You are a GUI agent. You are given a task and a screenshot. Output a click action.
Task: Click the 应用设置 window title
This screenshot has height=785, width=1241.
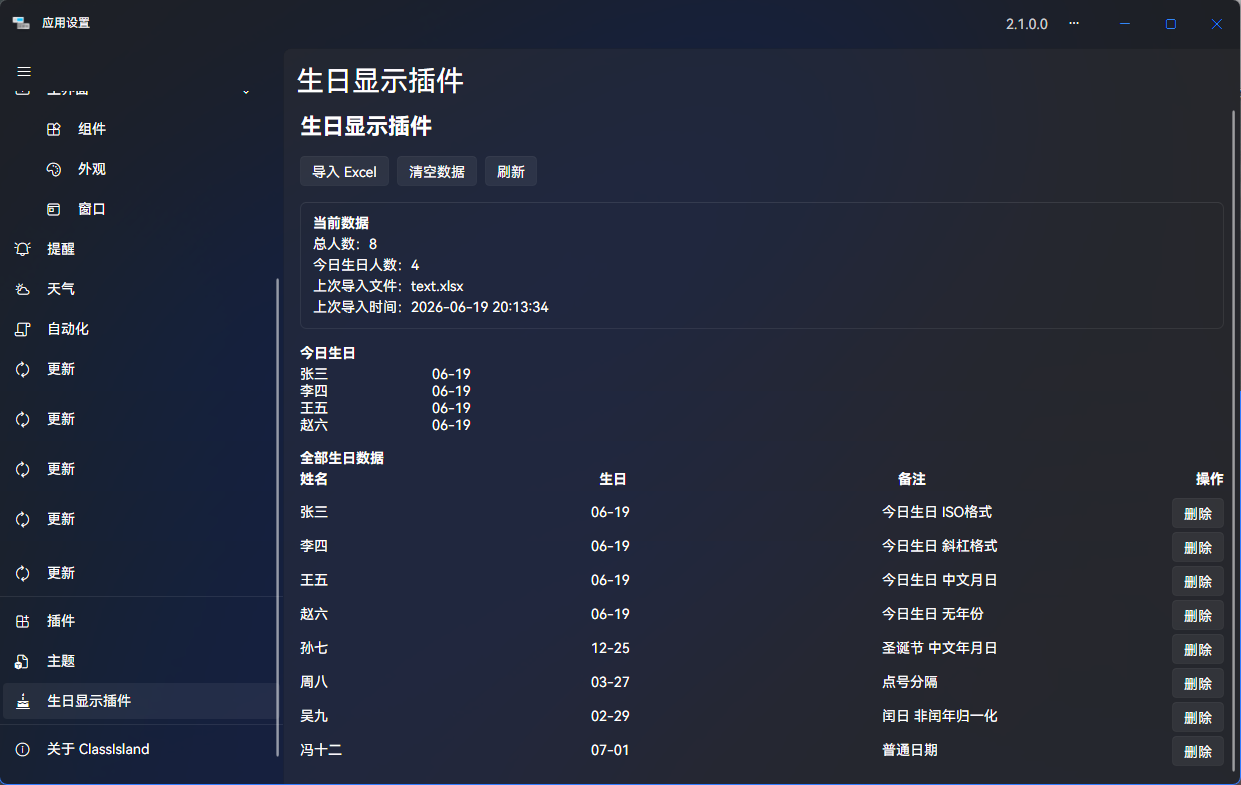click(x=66, y=23)
